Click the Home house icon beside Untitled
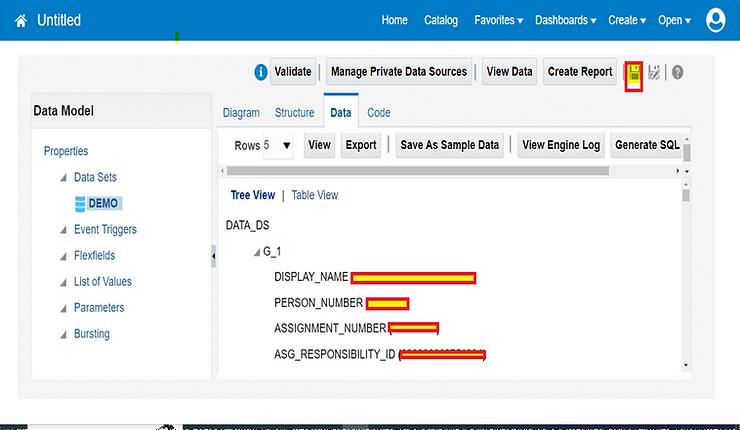The width and height of the screenshot is (740, 430). coord(19,20)
